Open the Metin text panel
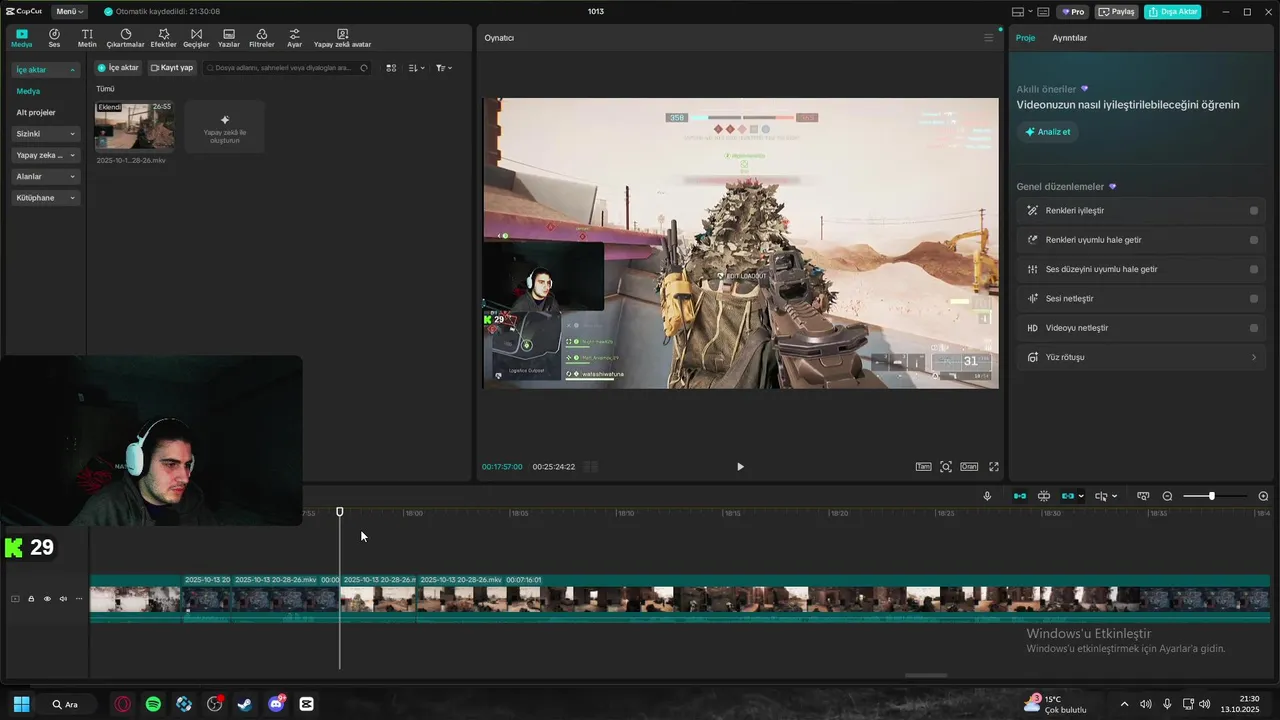The image size is (1280, 720). point(87,38)
